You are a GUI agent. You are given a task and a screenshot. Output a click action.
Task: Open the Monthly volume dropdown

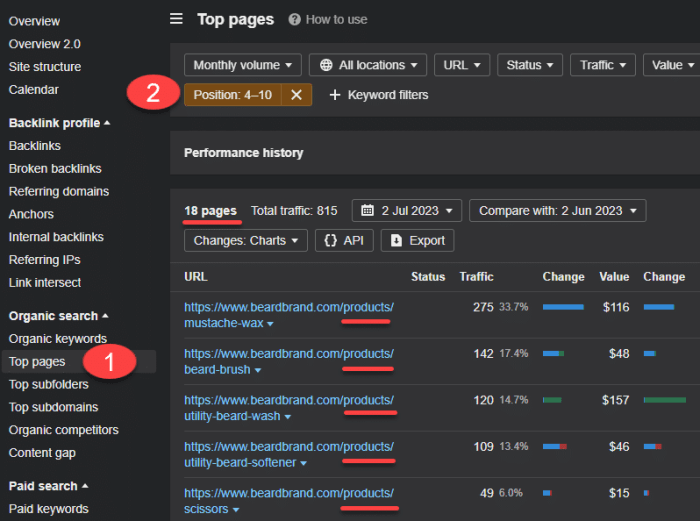tap(243, 65)
